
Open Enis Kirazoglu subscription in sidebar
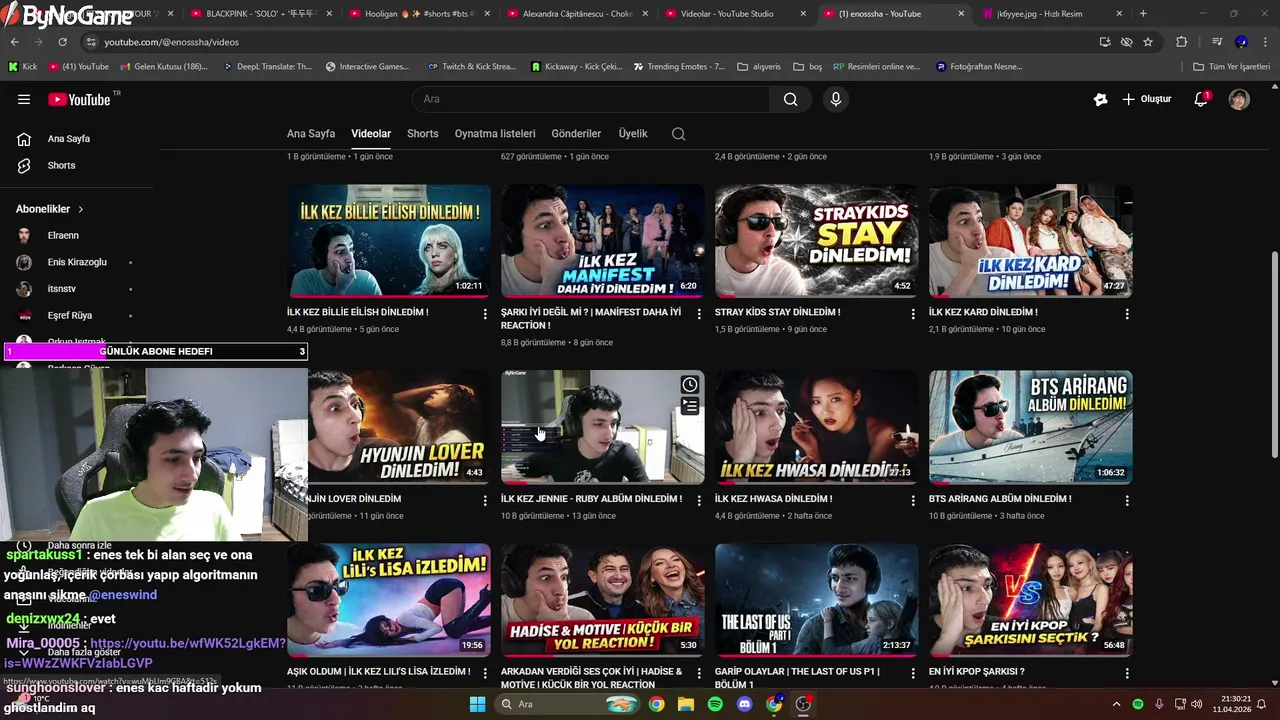(77, 262)
